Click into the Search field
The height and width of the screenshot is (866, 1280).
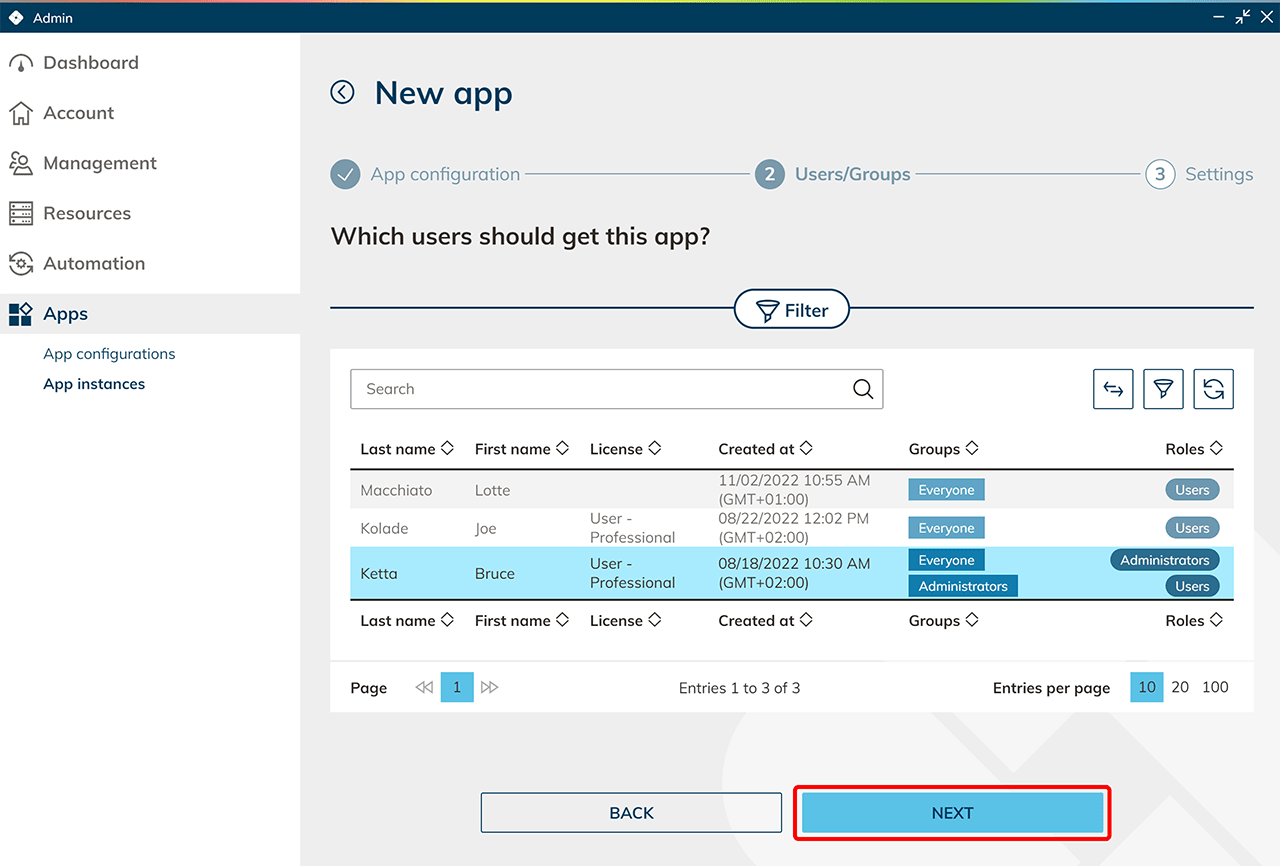(600, 390)
